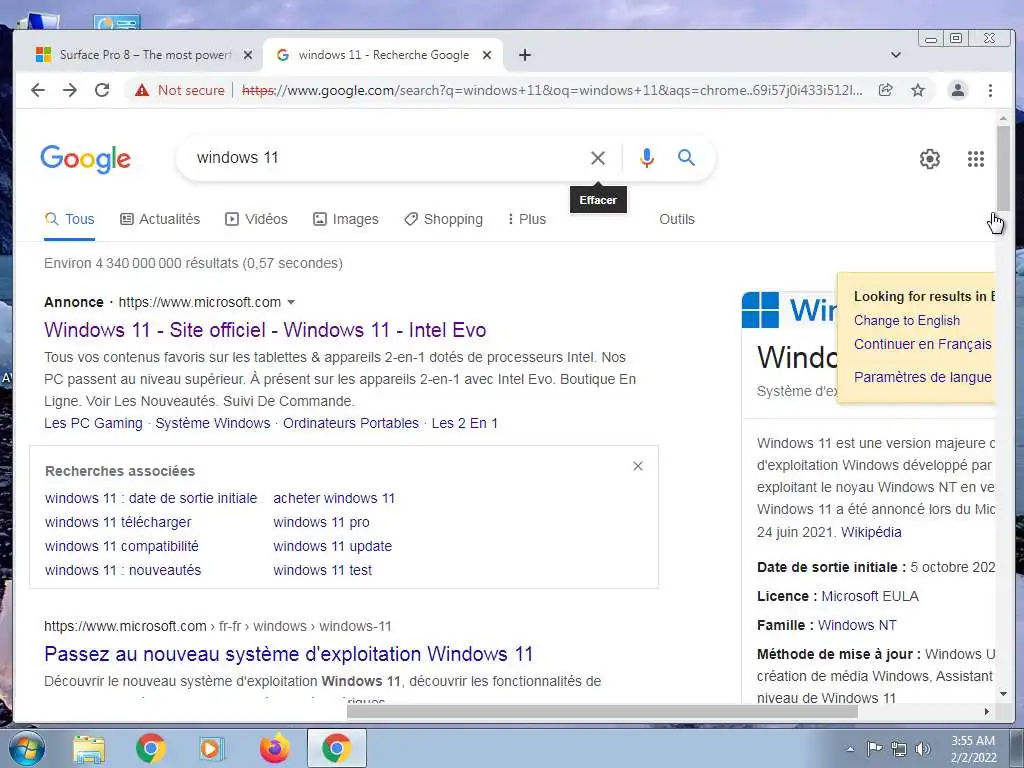This screenshot has width=1024, height=768.
Task: Close the Surface Pro 8 tab
Action: click(248, 56)
